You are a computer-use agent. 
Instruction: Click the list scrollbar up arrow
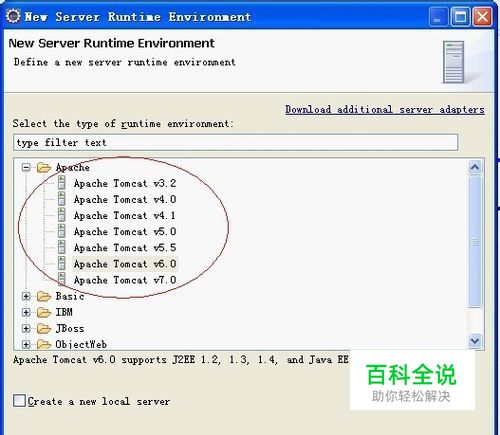[x=475, y=167]
